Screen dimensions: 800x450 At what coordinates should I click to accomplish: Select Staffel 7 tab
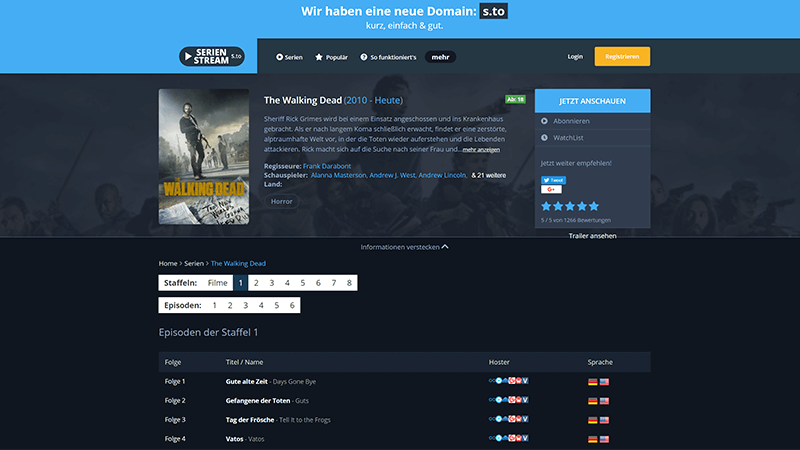pos(334,283)
